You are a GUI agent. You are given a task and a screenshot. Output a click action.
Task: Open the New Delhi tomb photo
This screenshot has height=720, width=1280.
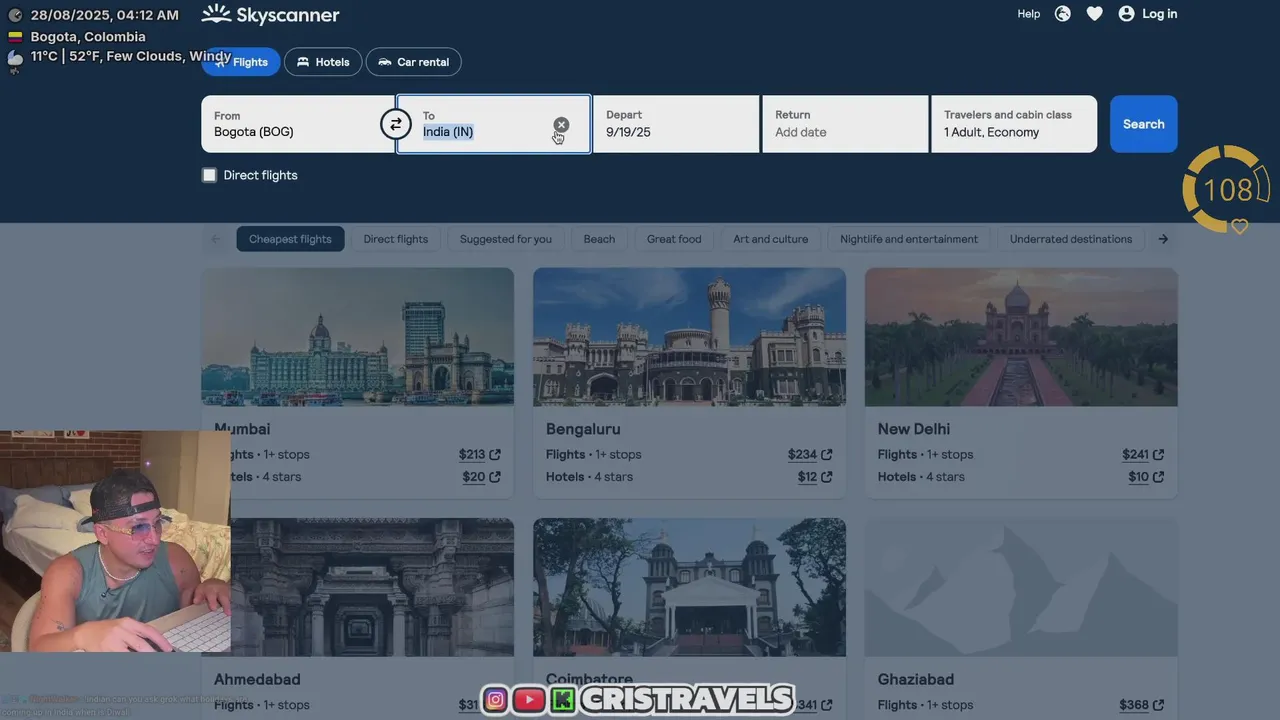1021,337
